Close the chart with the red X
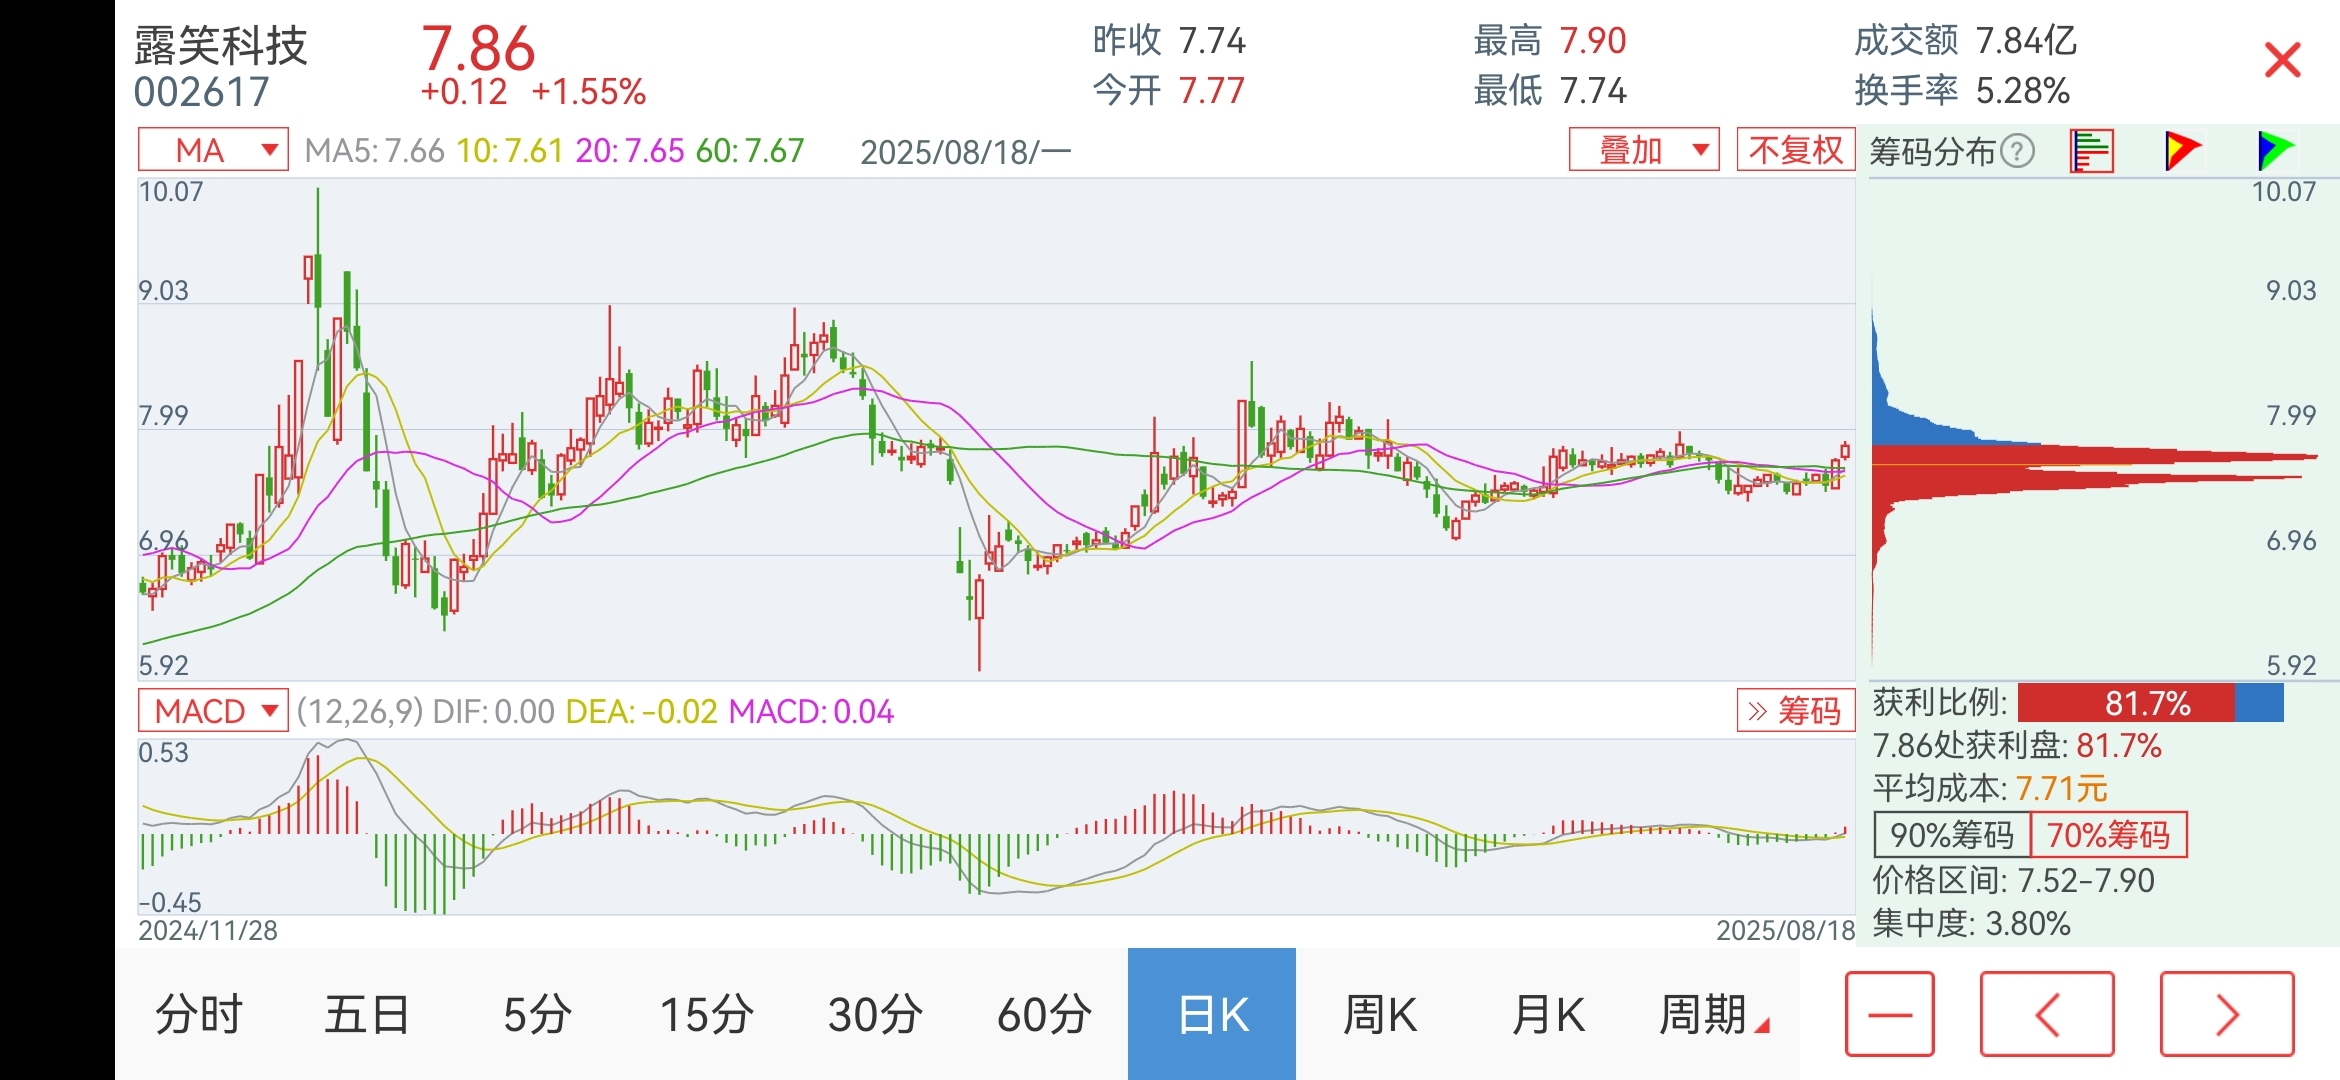This screenshot has width=2340, height=1080. click(x=2282, y=61)
